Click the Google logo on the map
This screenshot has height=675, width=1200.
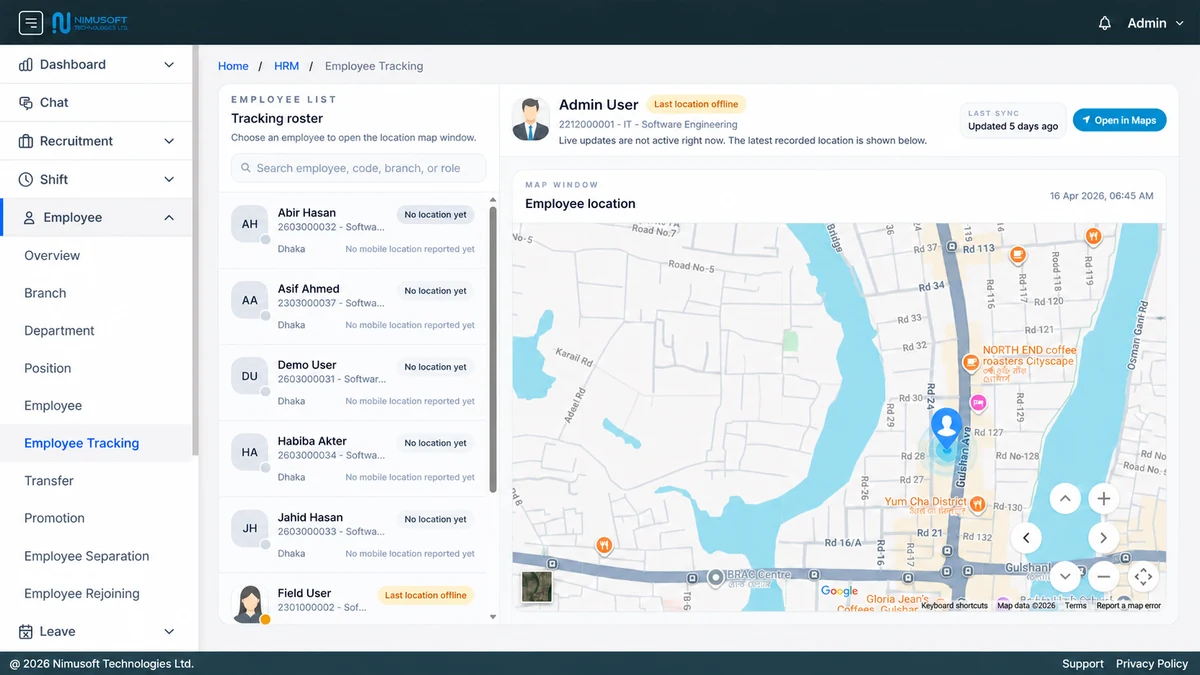coord(839,591)
